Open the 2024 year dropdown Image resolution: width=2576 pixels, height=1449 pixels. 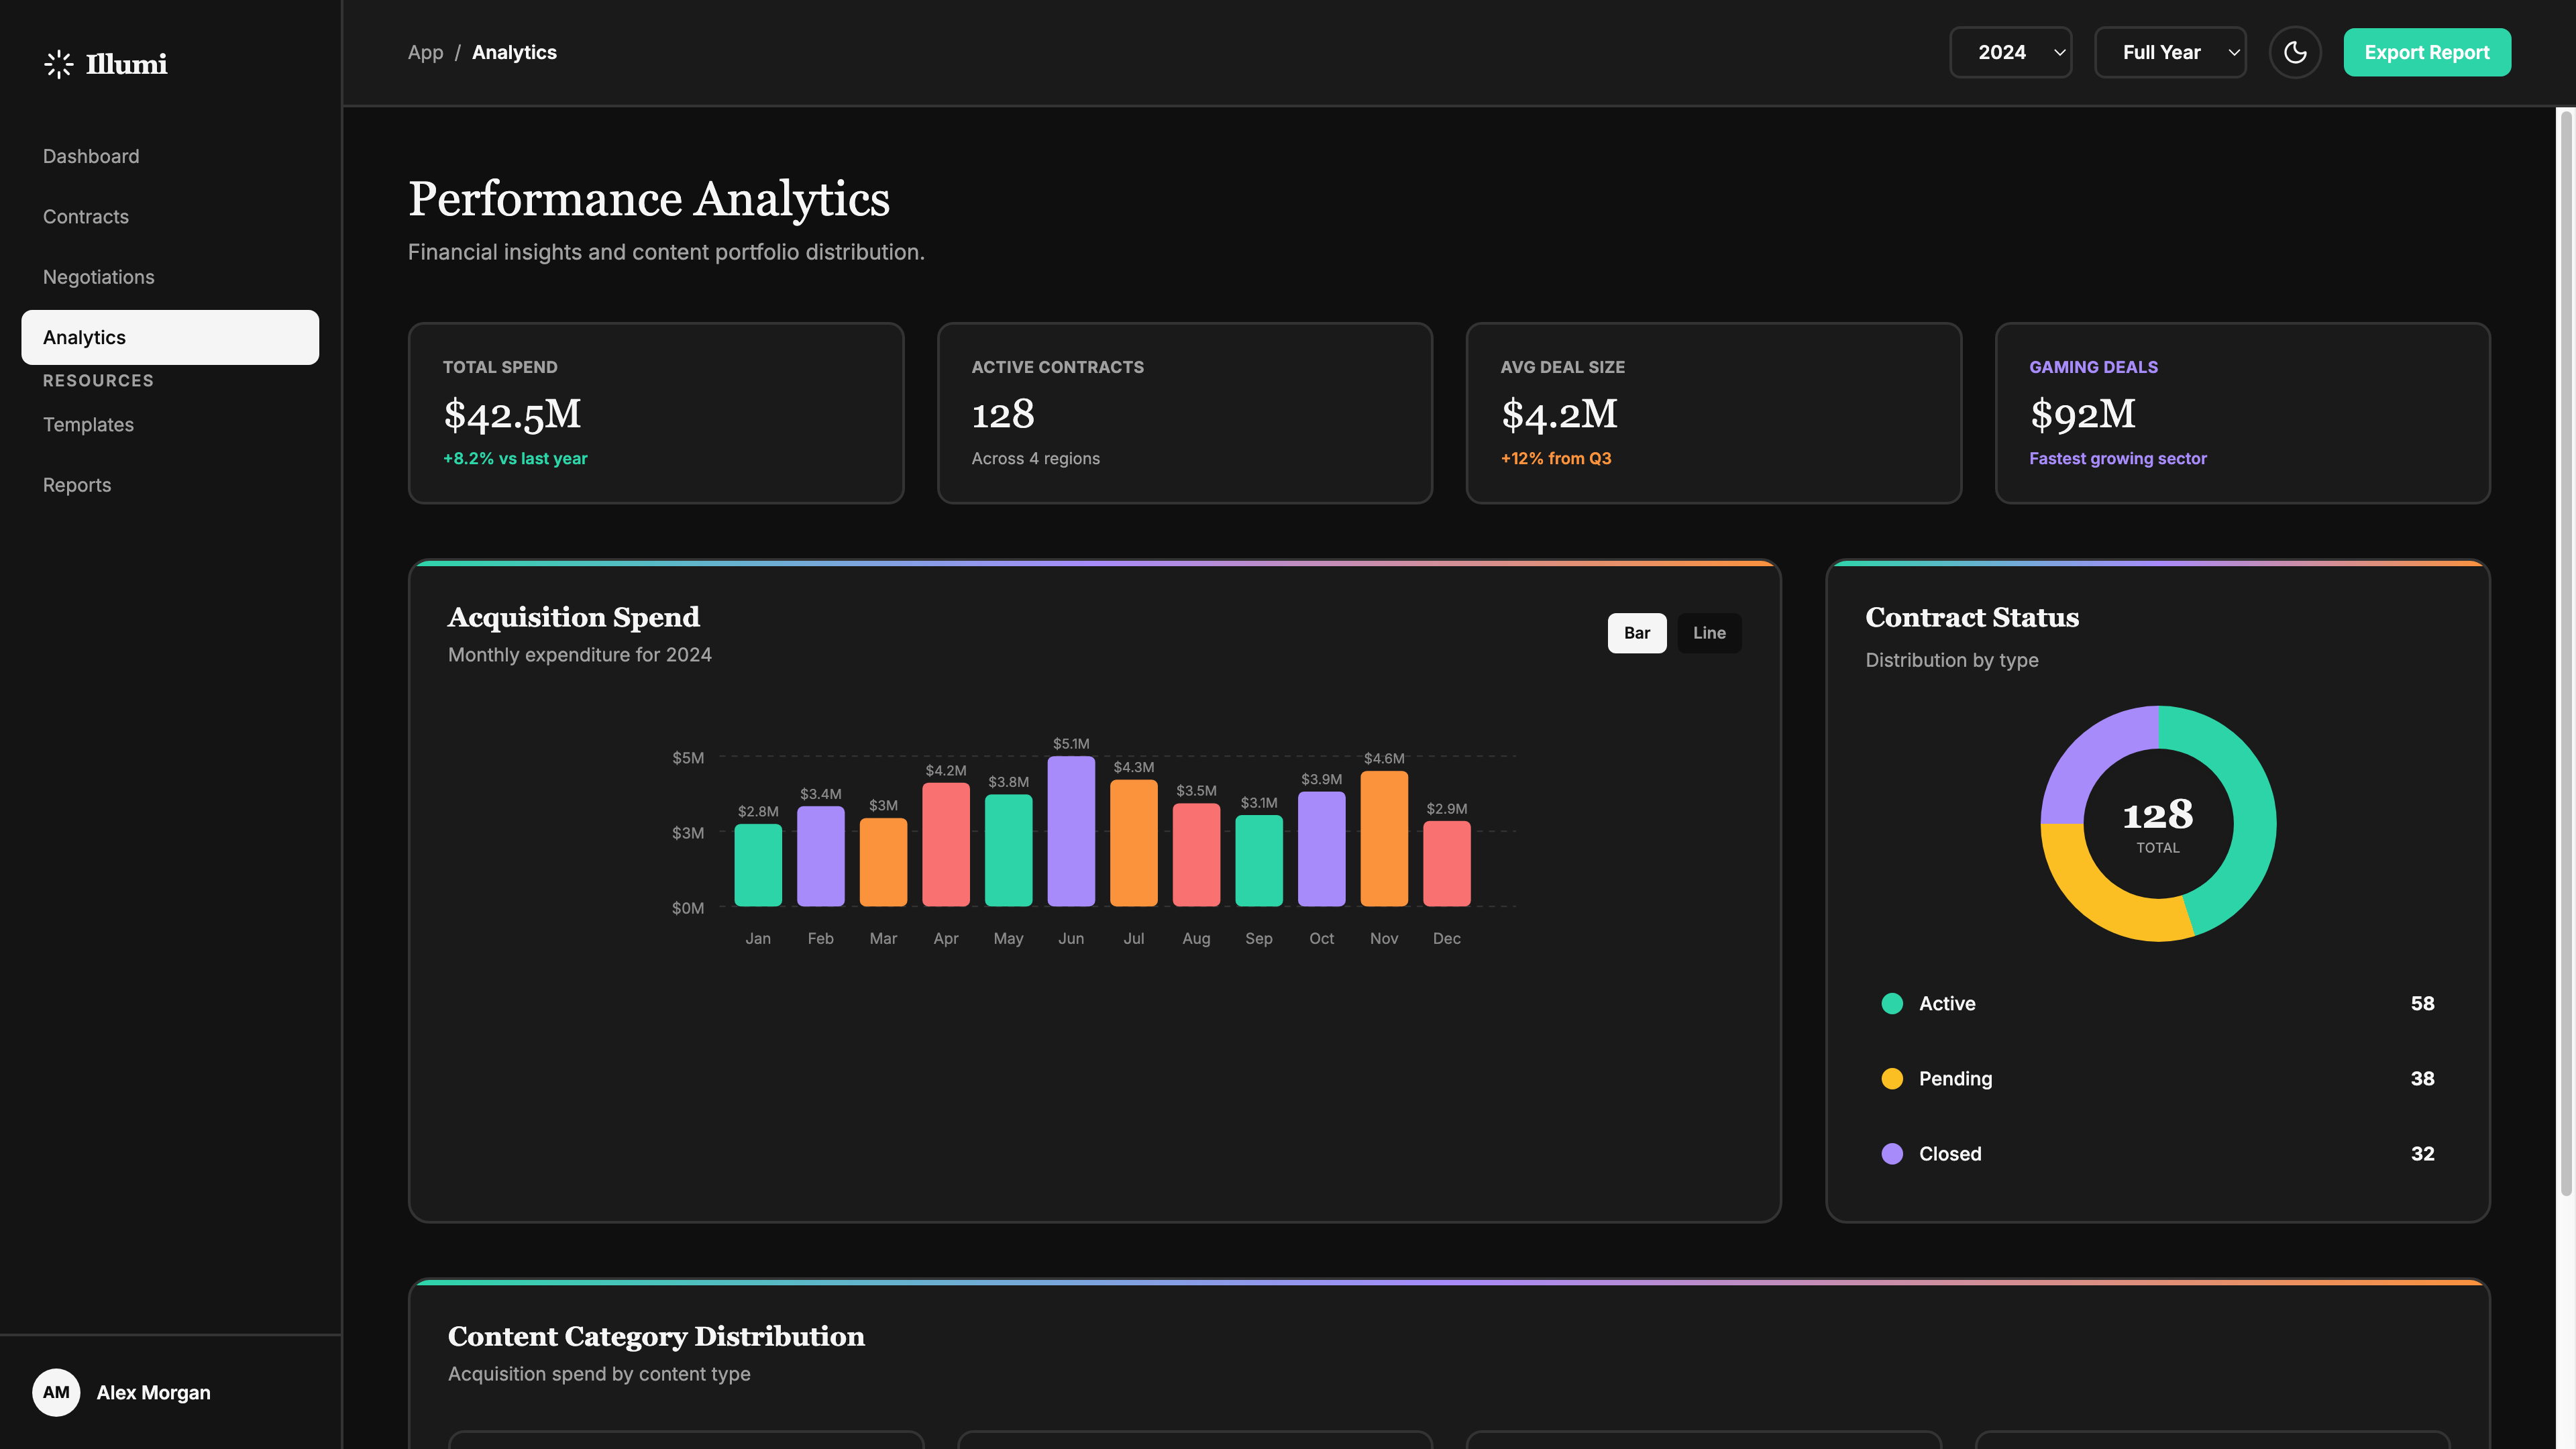[2010, 52]
